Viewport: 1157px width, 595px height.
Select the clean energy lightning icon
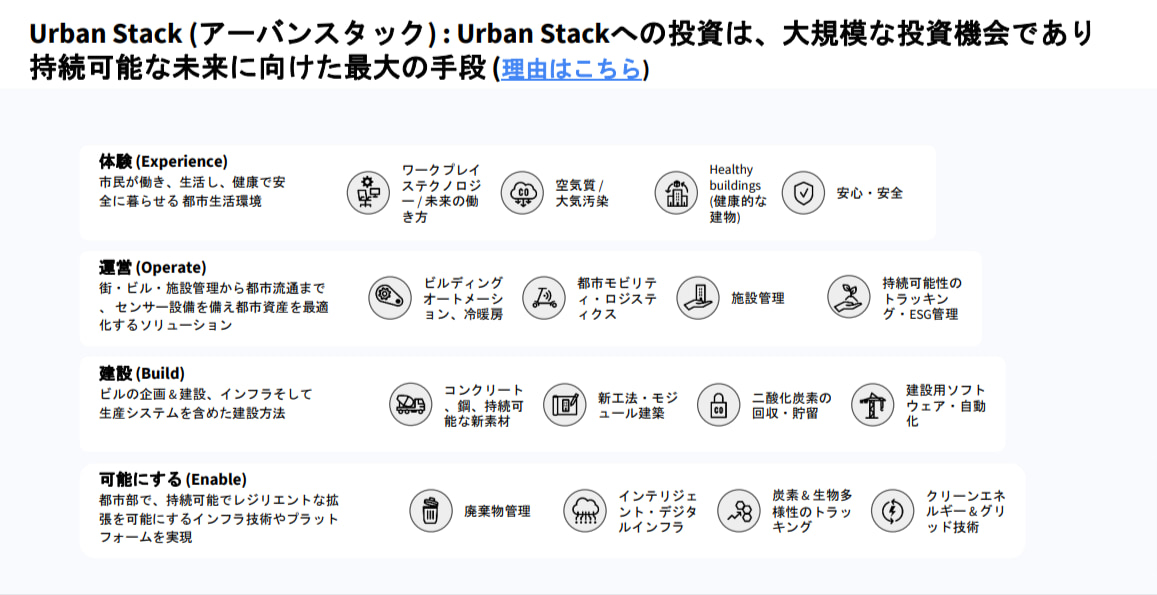pyautogui.click(x=892, y=511)
